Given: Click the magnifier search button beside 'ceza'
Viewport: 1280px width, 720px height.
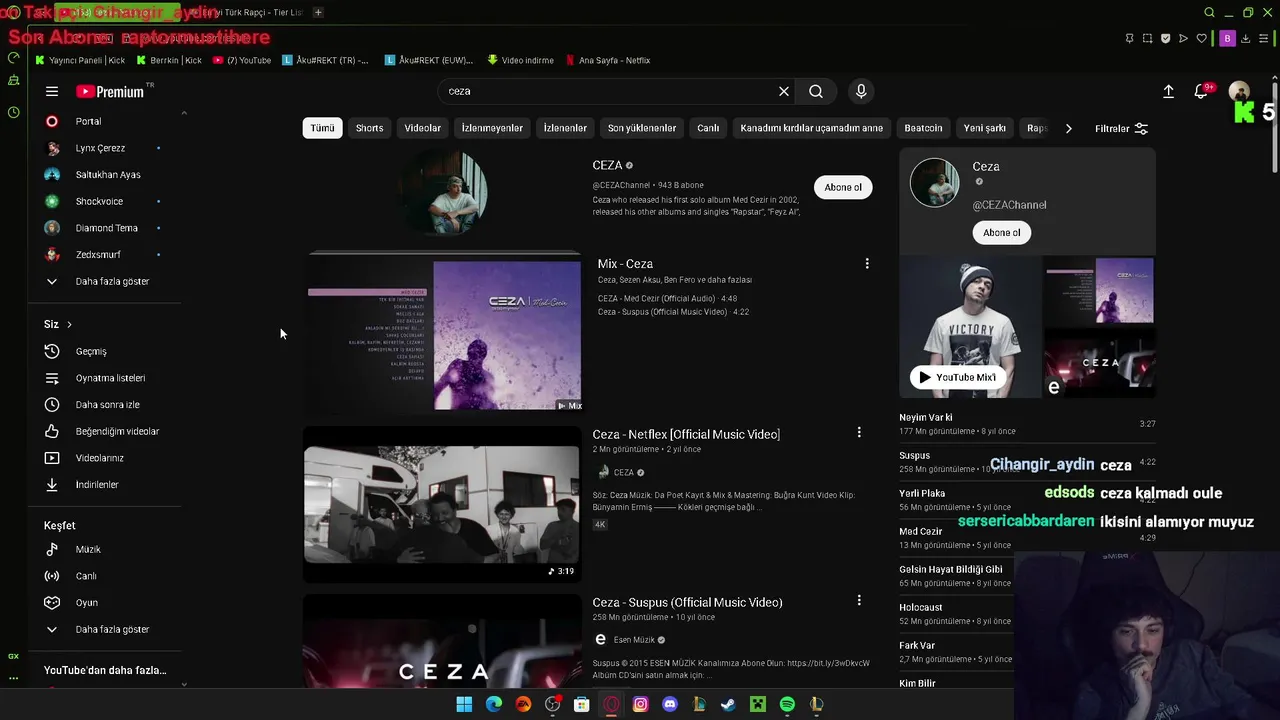Looking at the screenshot, I should click(x=816, y=91).
